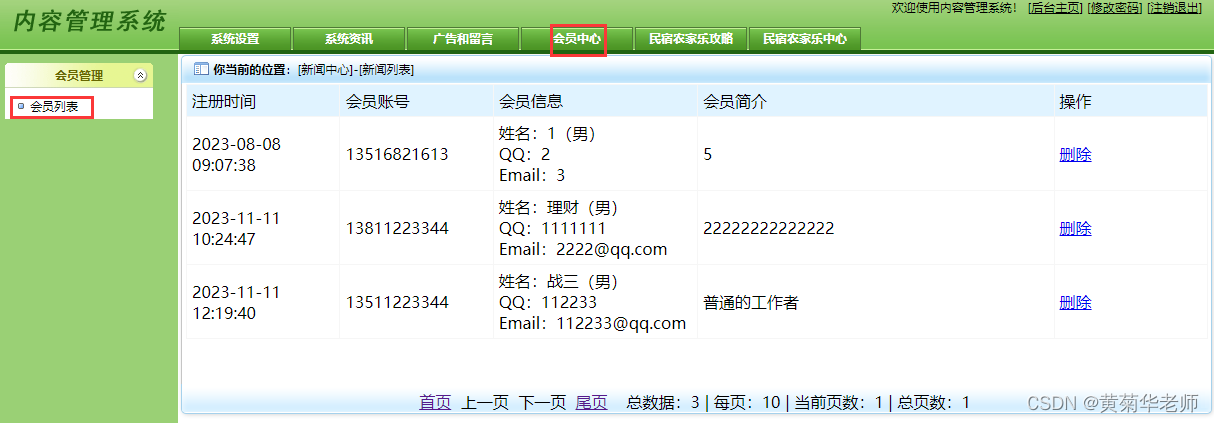Click the 会员管理 sidebar header
Screen dimensions: 1214x423
coord(79,75)
